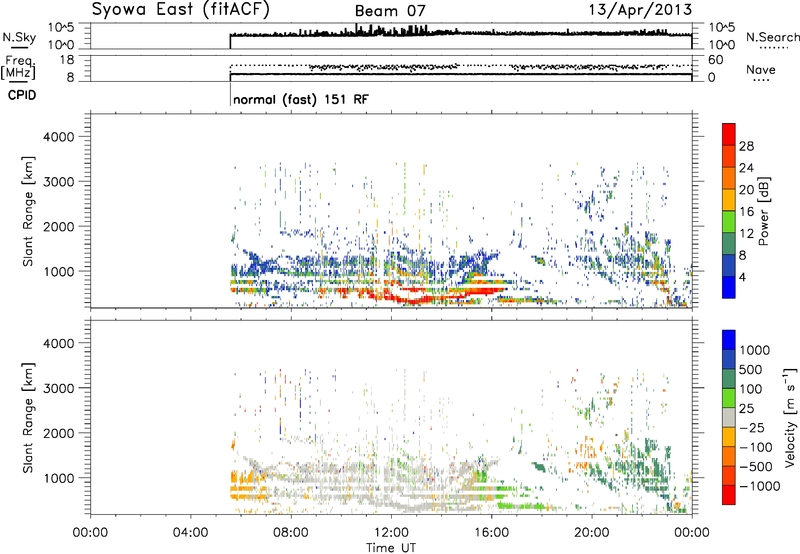Click the 'Velocity [m s-1]' colorbar title
Viewport: 800px width, 554px height.
pos(790,417)
